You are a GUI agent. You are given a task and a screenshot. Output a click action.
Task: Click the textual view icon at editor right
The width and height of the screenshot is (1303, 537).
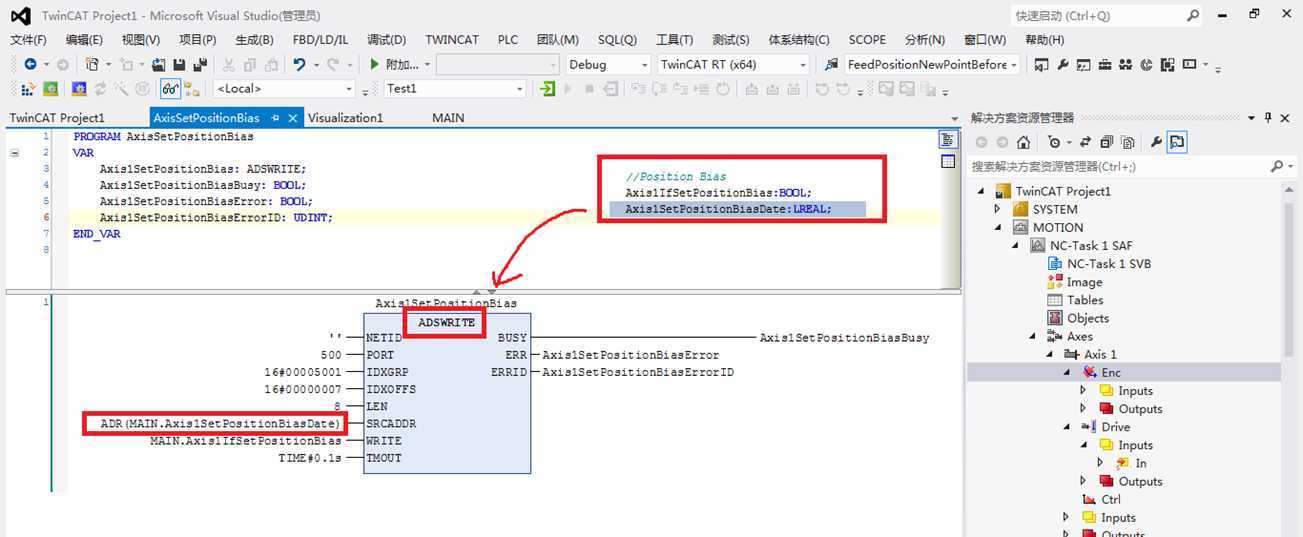[948, 139]
